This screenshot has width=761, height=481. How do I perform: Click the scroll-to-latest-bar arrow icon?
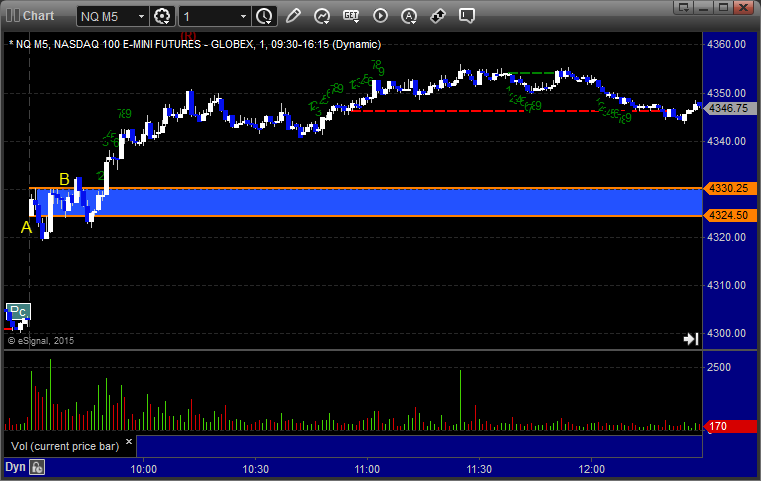691,339
